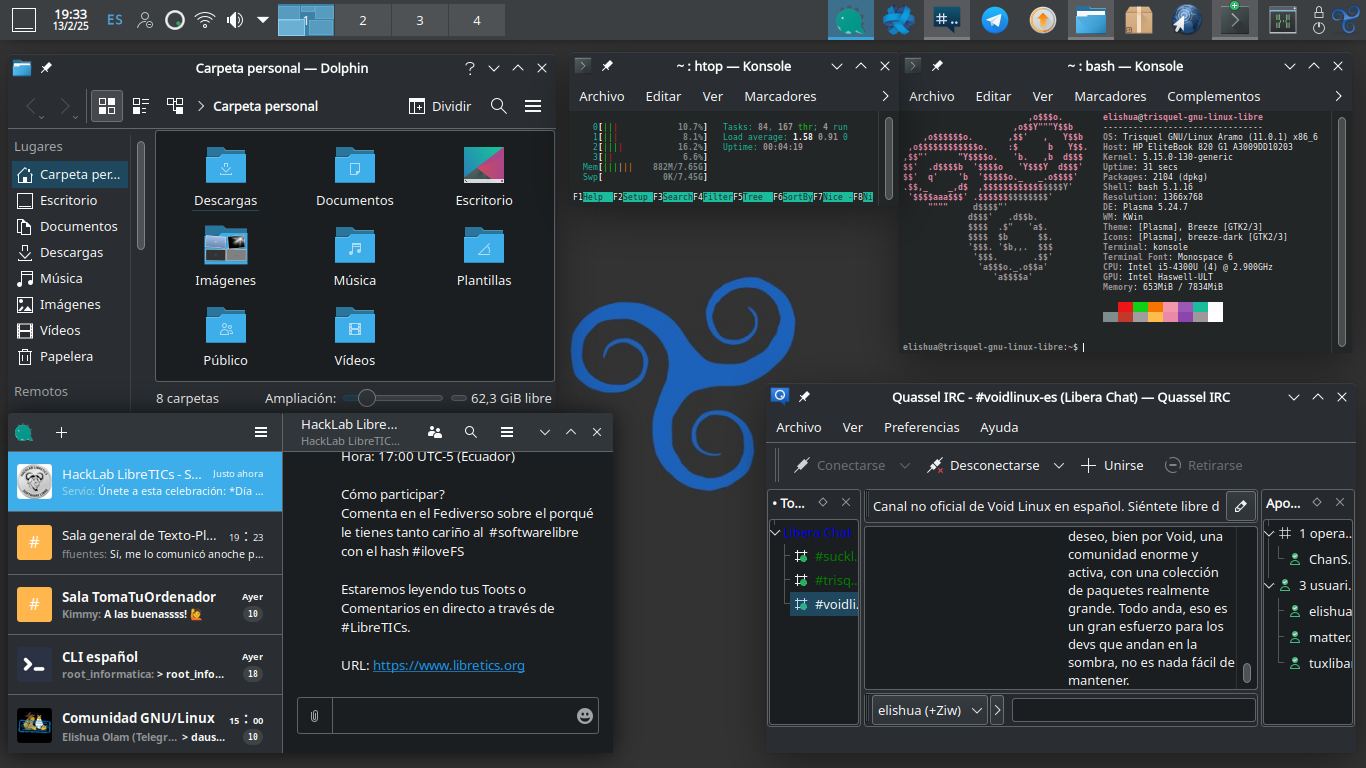Image resolution: width=1366 pixels, height=768 pixels.
Task: Click Desconectarse in Quassel toolbar
Action: click(983, 466)
